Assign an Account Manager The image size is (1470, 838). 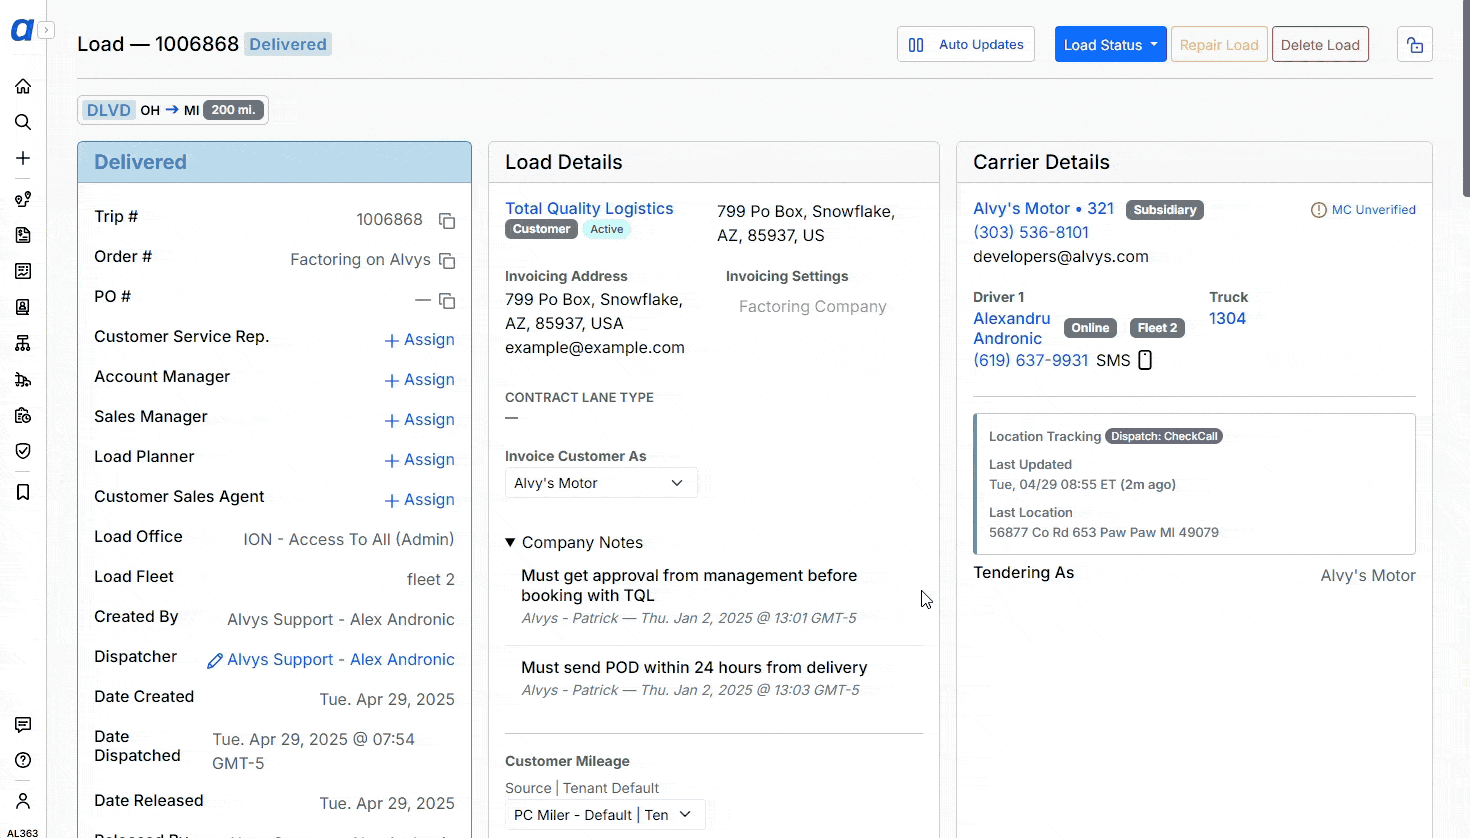420,380
